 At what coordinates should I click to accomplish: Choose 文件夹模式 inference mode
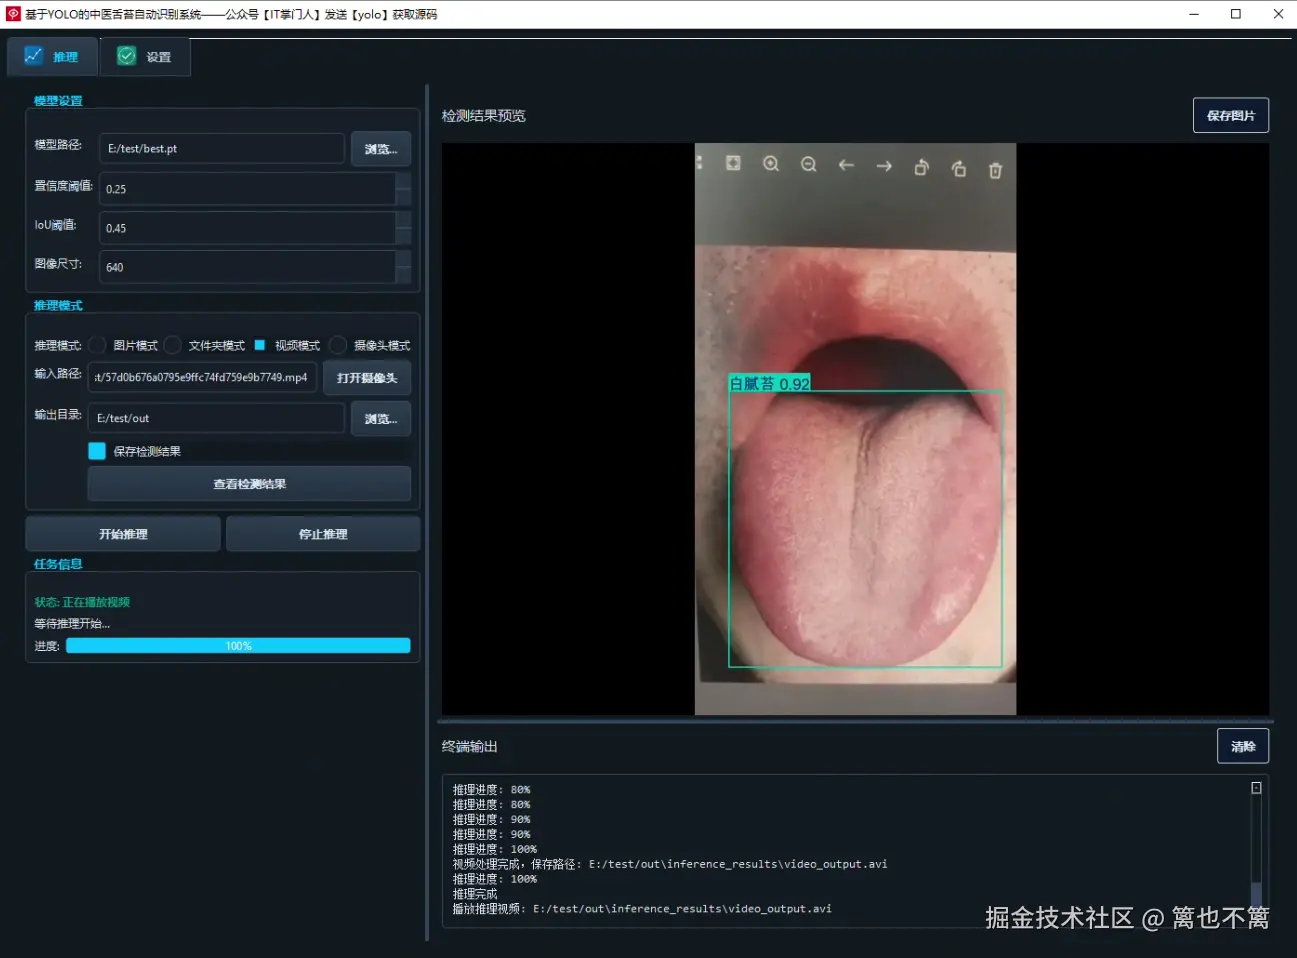tap(173, 345)
